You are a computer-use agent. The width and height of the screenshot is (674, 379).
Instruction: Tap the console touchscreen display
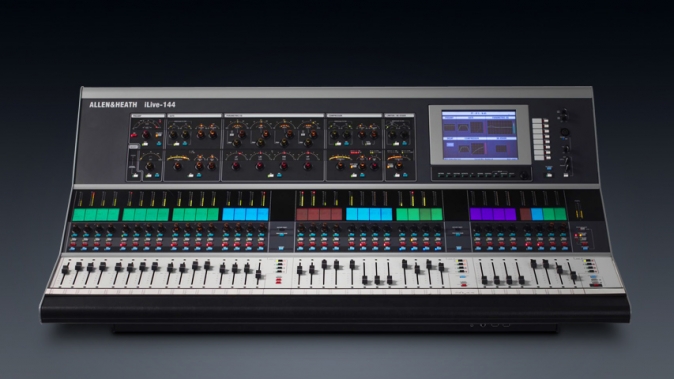(x=479, y=135)
